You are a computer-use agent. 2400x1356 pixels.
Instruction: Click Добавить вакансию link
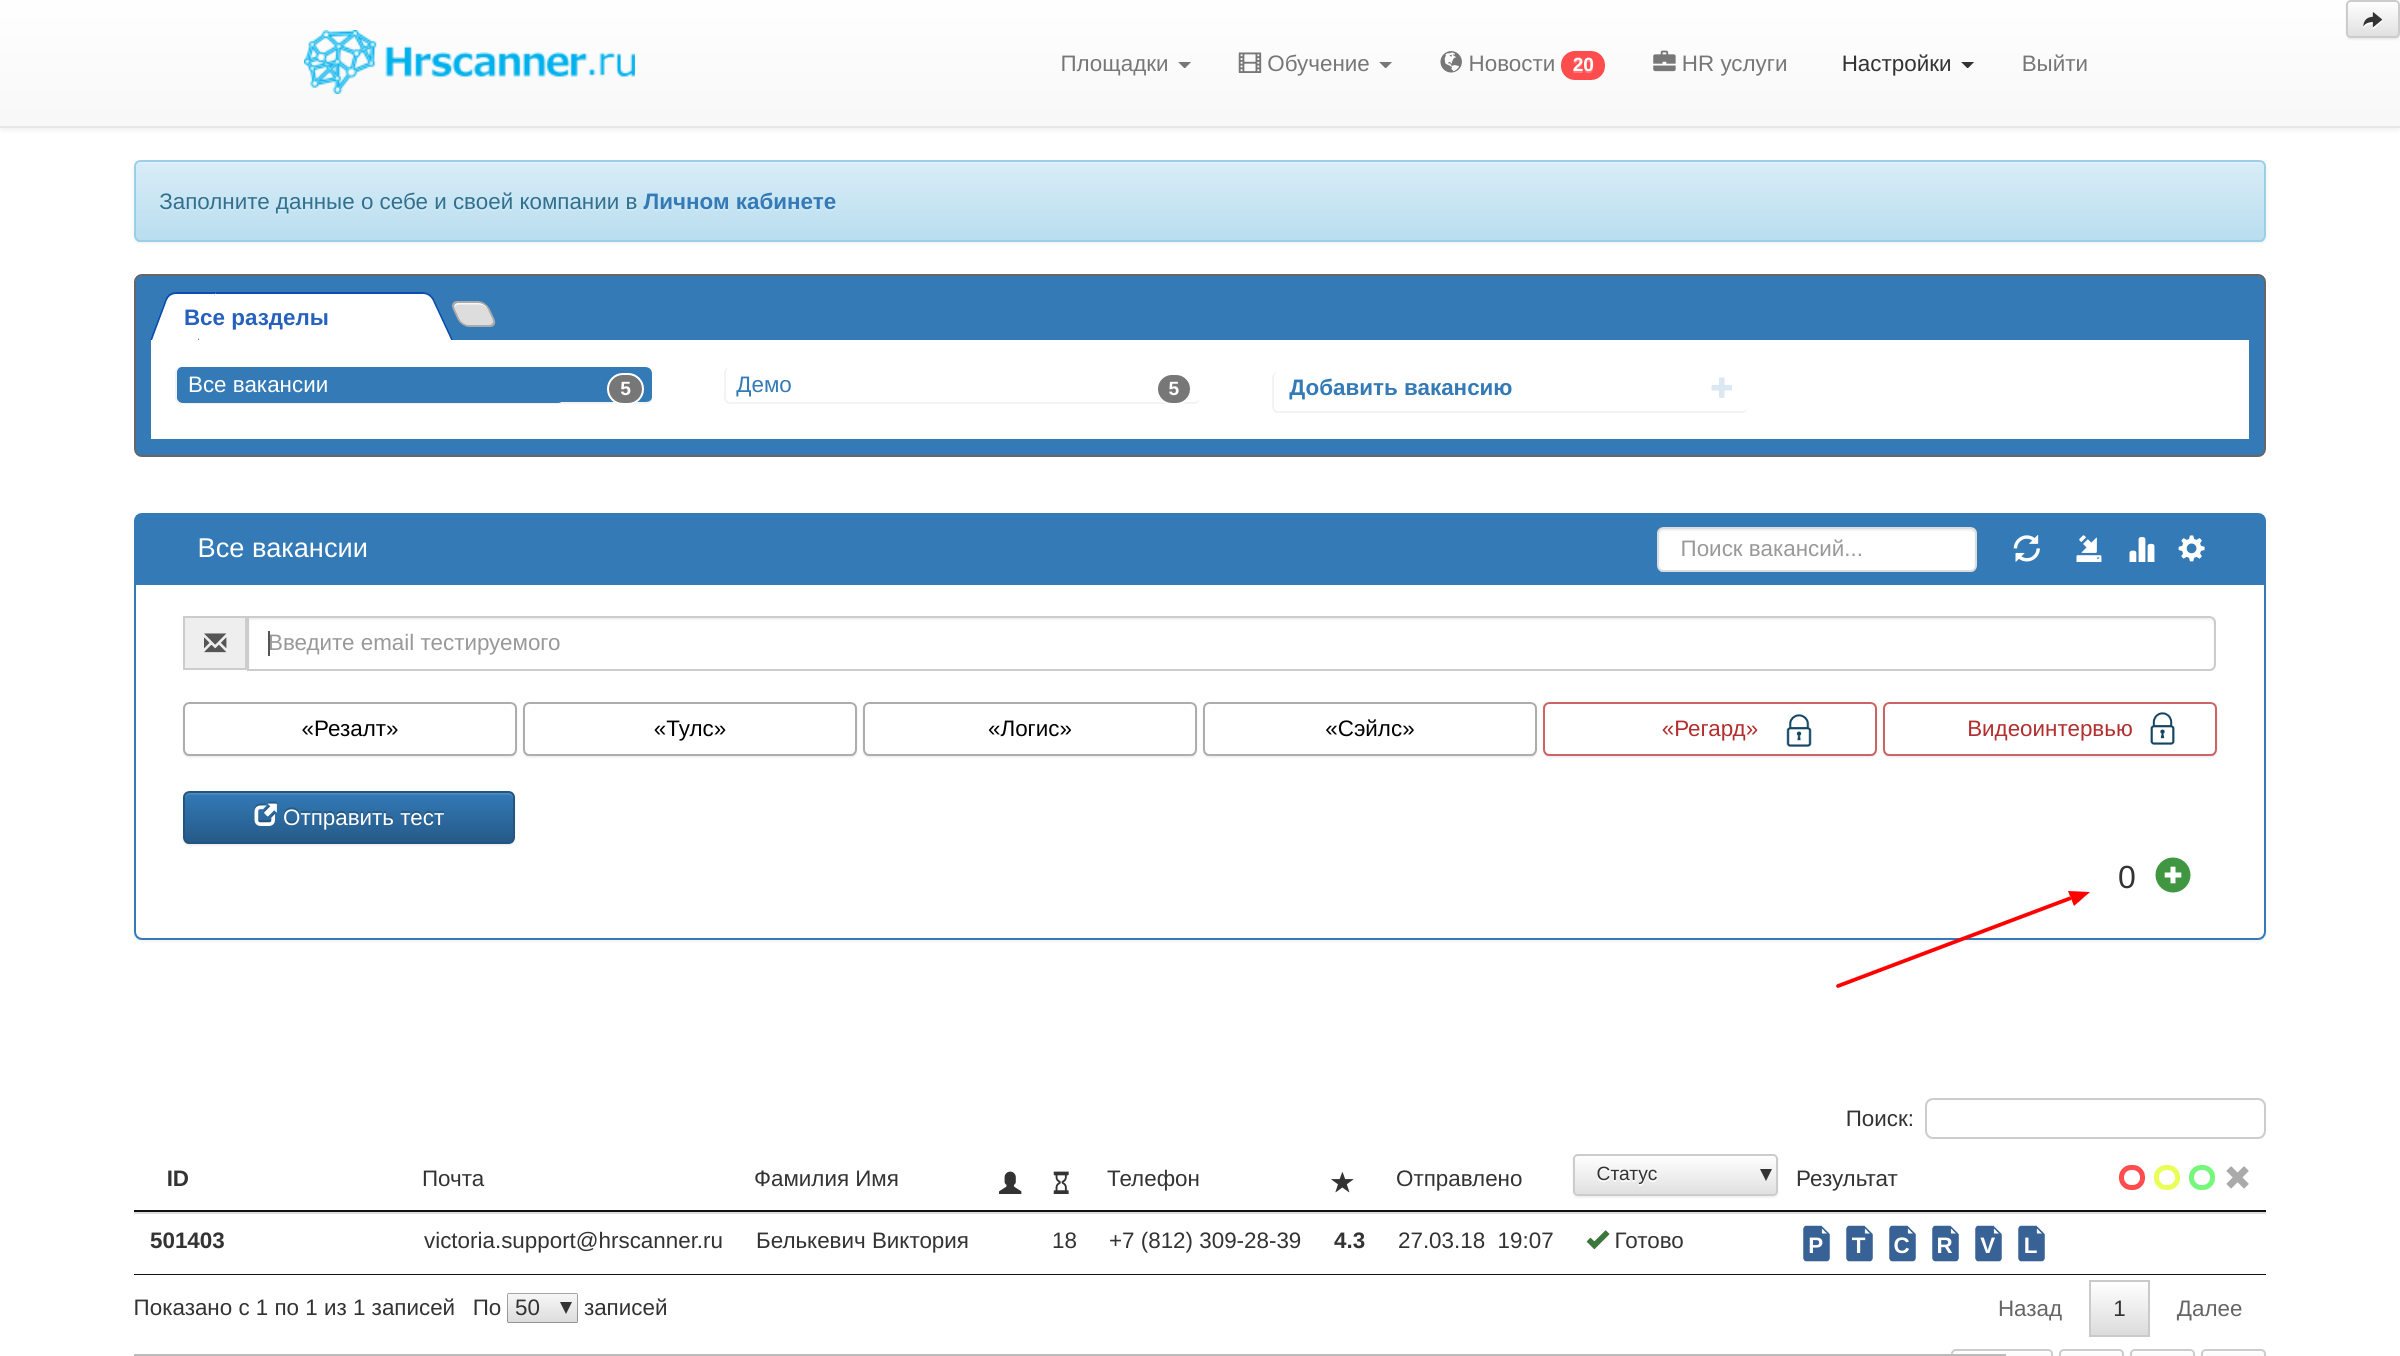(1400, 388)
